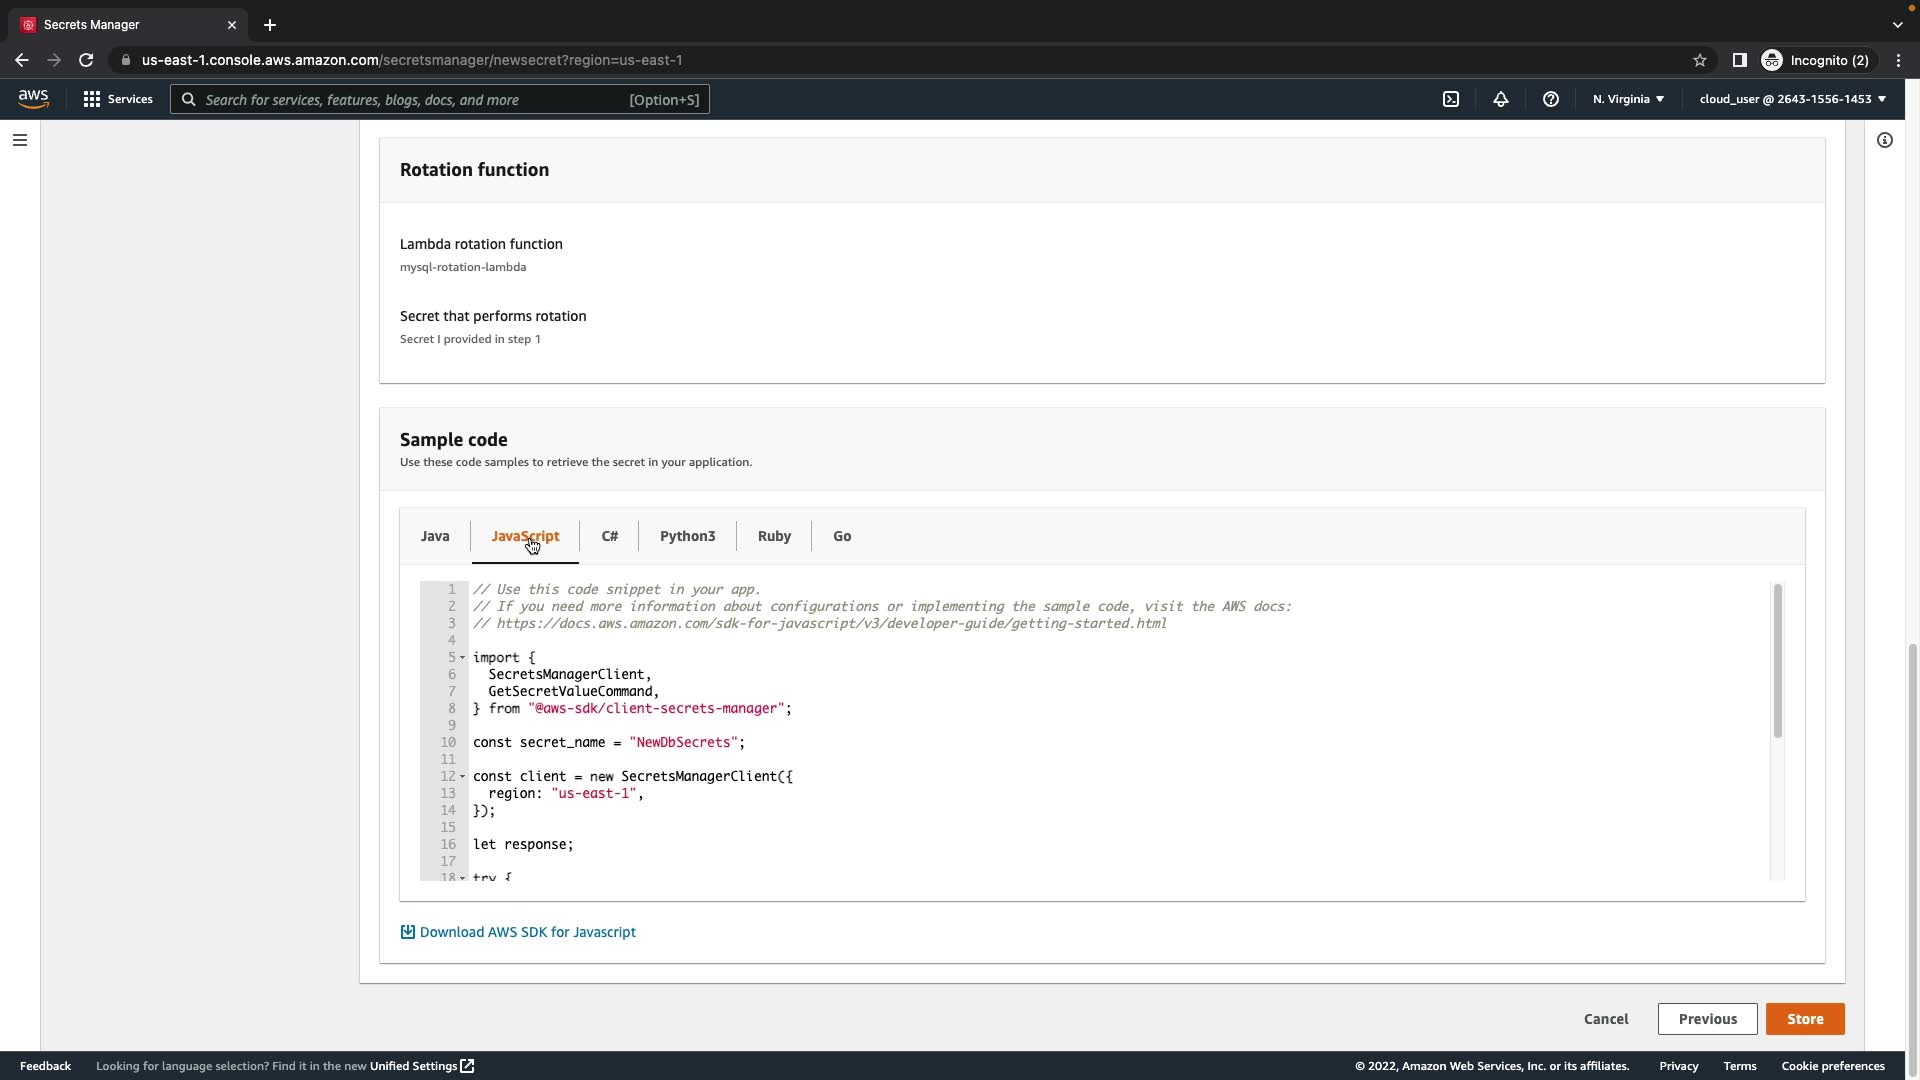Open the help question-mark icon

(1551, 99)
